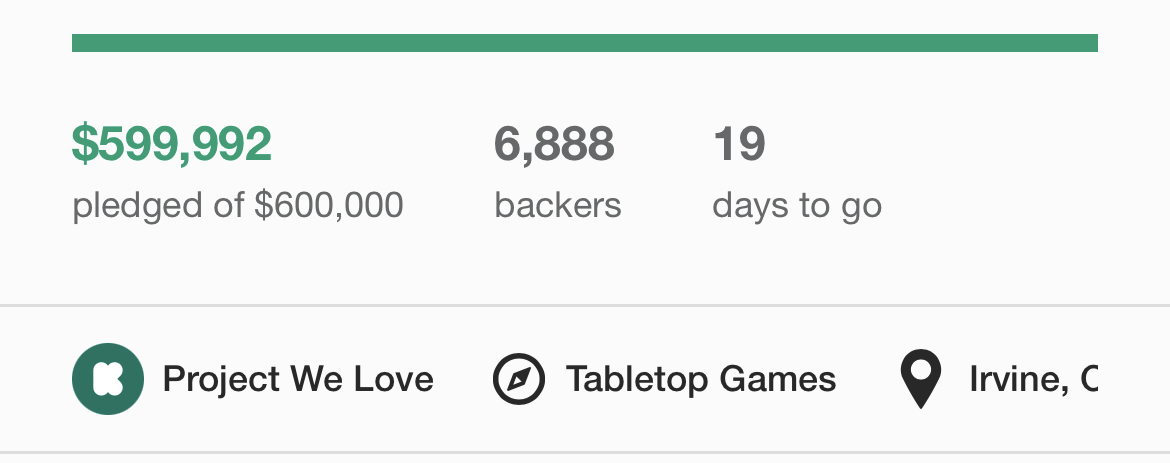Image resolution: width=1170 pixels, height=463 pixels.
Task: Click the location pin icon
Action: [921, 379]
